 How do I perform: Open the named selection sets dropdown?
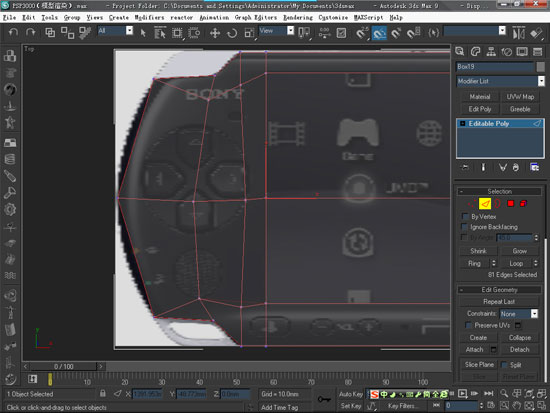(x=475, y=31)
